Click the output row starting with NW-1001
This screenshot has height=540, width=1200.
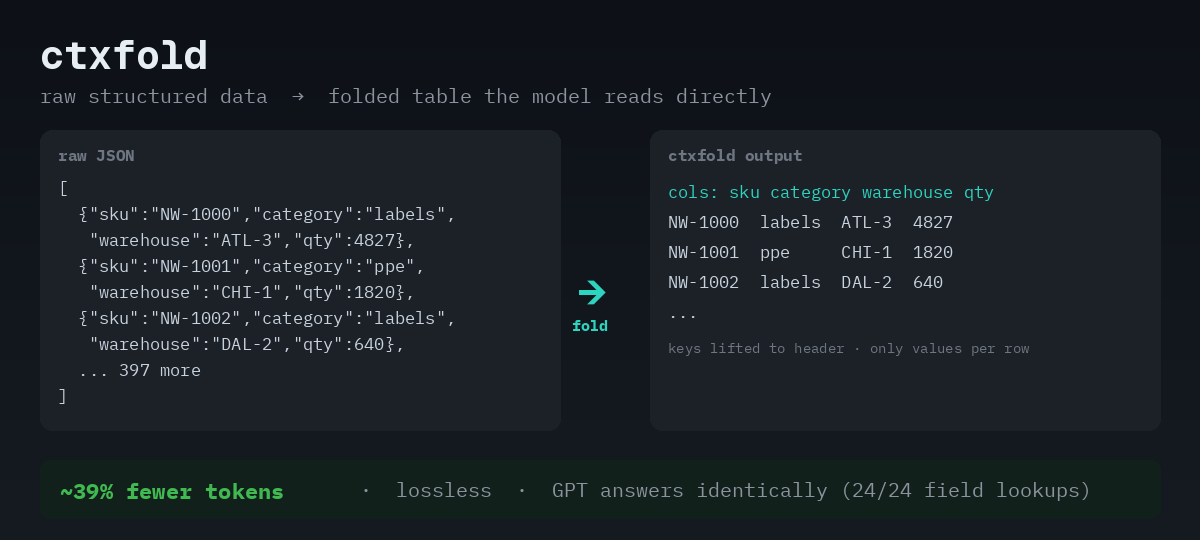(x=811, y=252)
